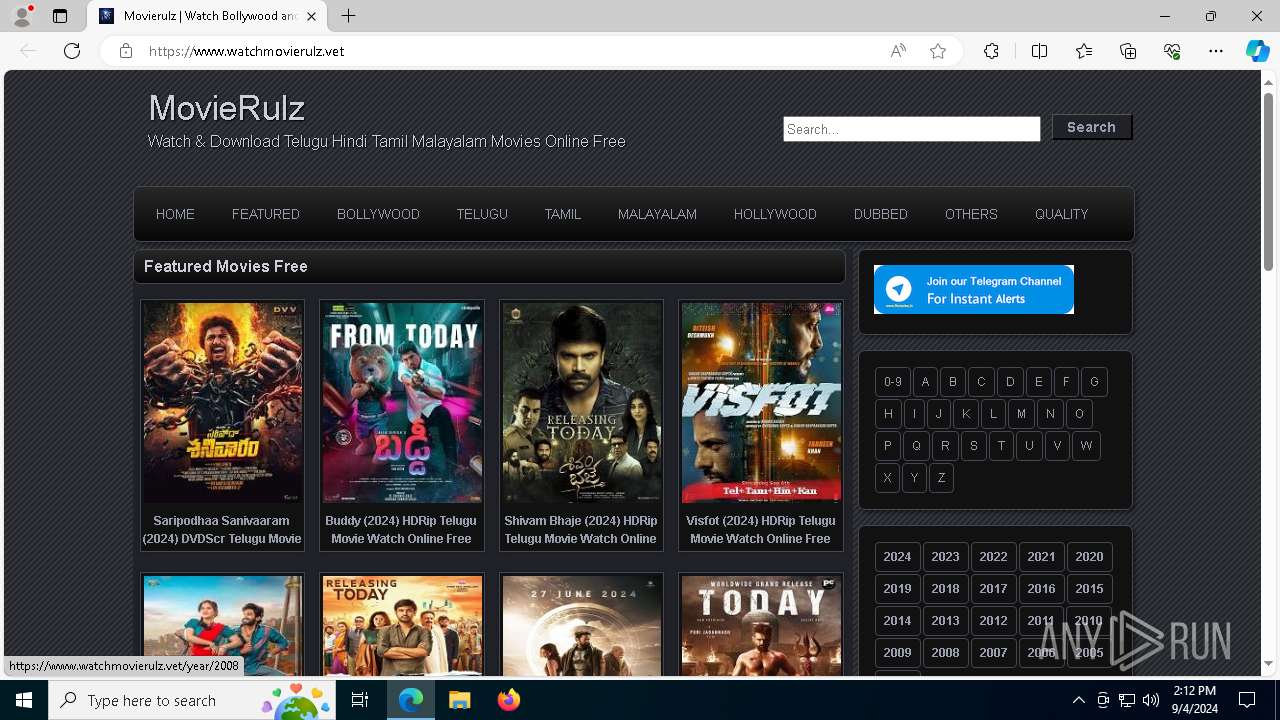This screenshot has width=1280, height=720.
Task: Open the HOLLYWOOD menu item
Action: [x=775, y=214]
